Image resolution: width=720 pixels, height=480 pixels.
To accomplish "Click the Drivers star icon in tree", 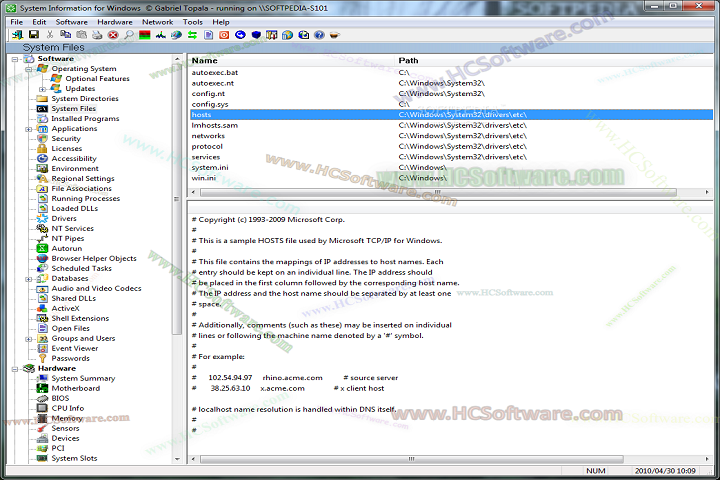I will point(42,219).
